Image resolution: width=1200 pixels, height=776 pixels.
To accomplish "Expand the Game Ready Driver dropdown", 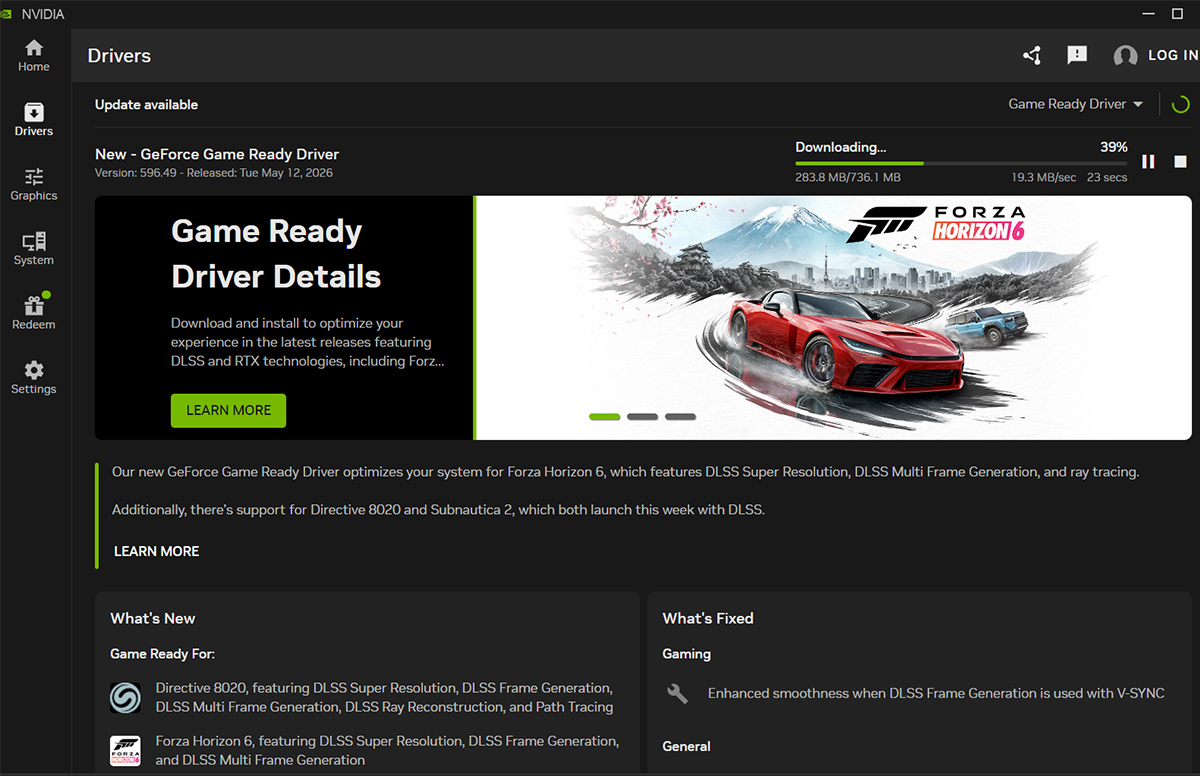I will point(1075,104).
